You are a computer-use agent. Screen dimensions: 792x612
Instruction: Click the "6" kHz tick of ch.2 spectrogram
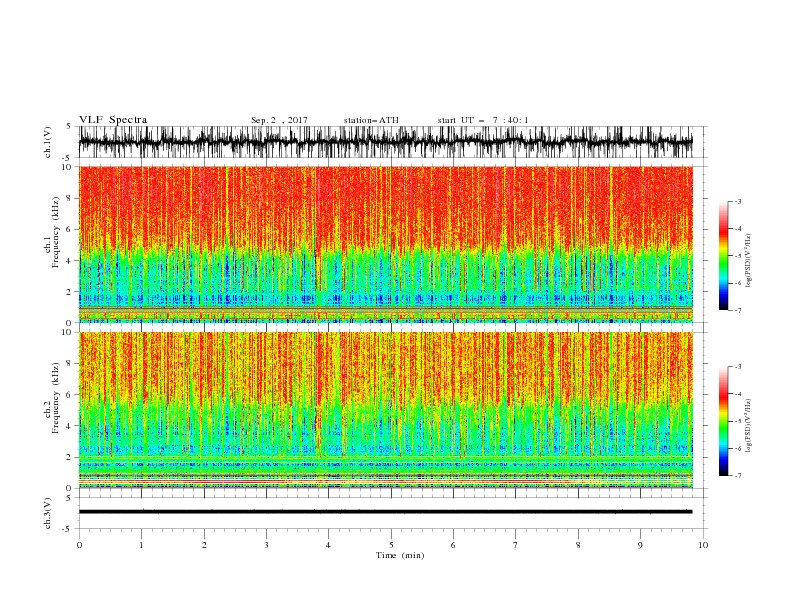coord(70,395)
